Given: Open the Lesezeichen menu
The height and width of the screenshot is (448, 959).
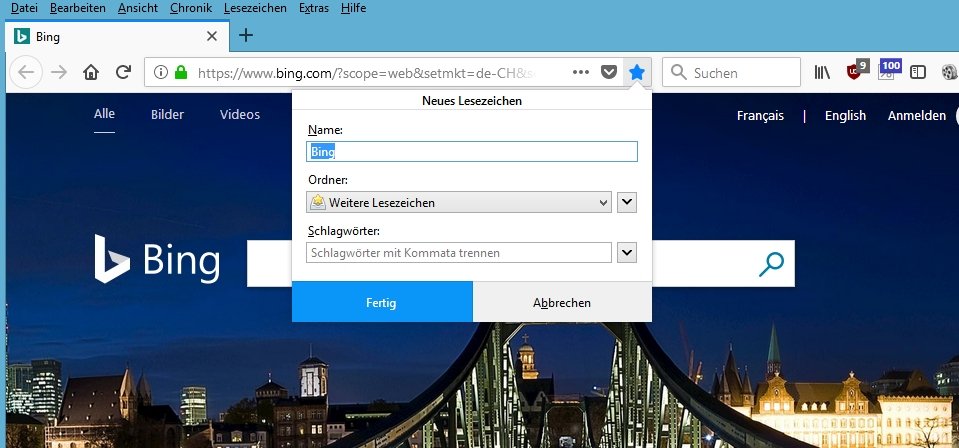Looking at the screenshot, I should [255, 8].
